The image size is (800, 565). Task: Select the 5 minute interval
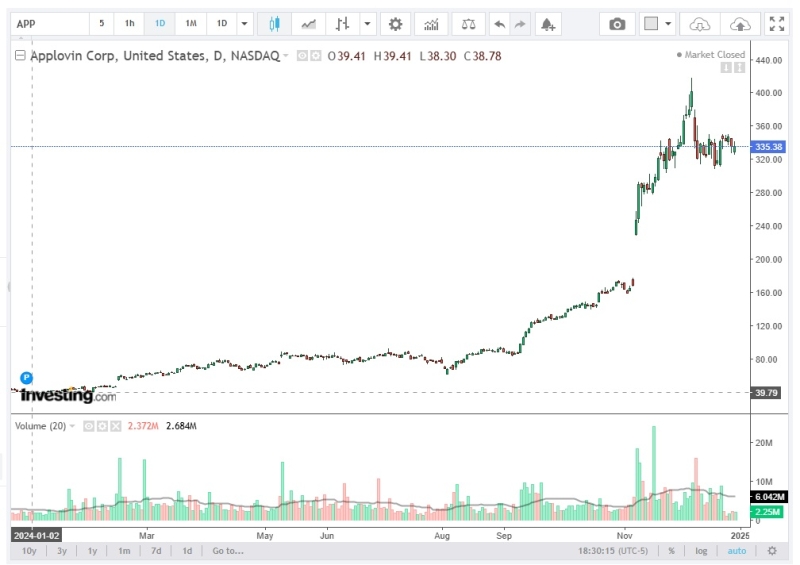pyautogui.click(x=102, y=23)
